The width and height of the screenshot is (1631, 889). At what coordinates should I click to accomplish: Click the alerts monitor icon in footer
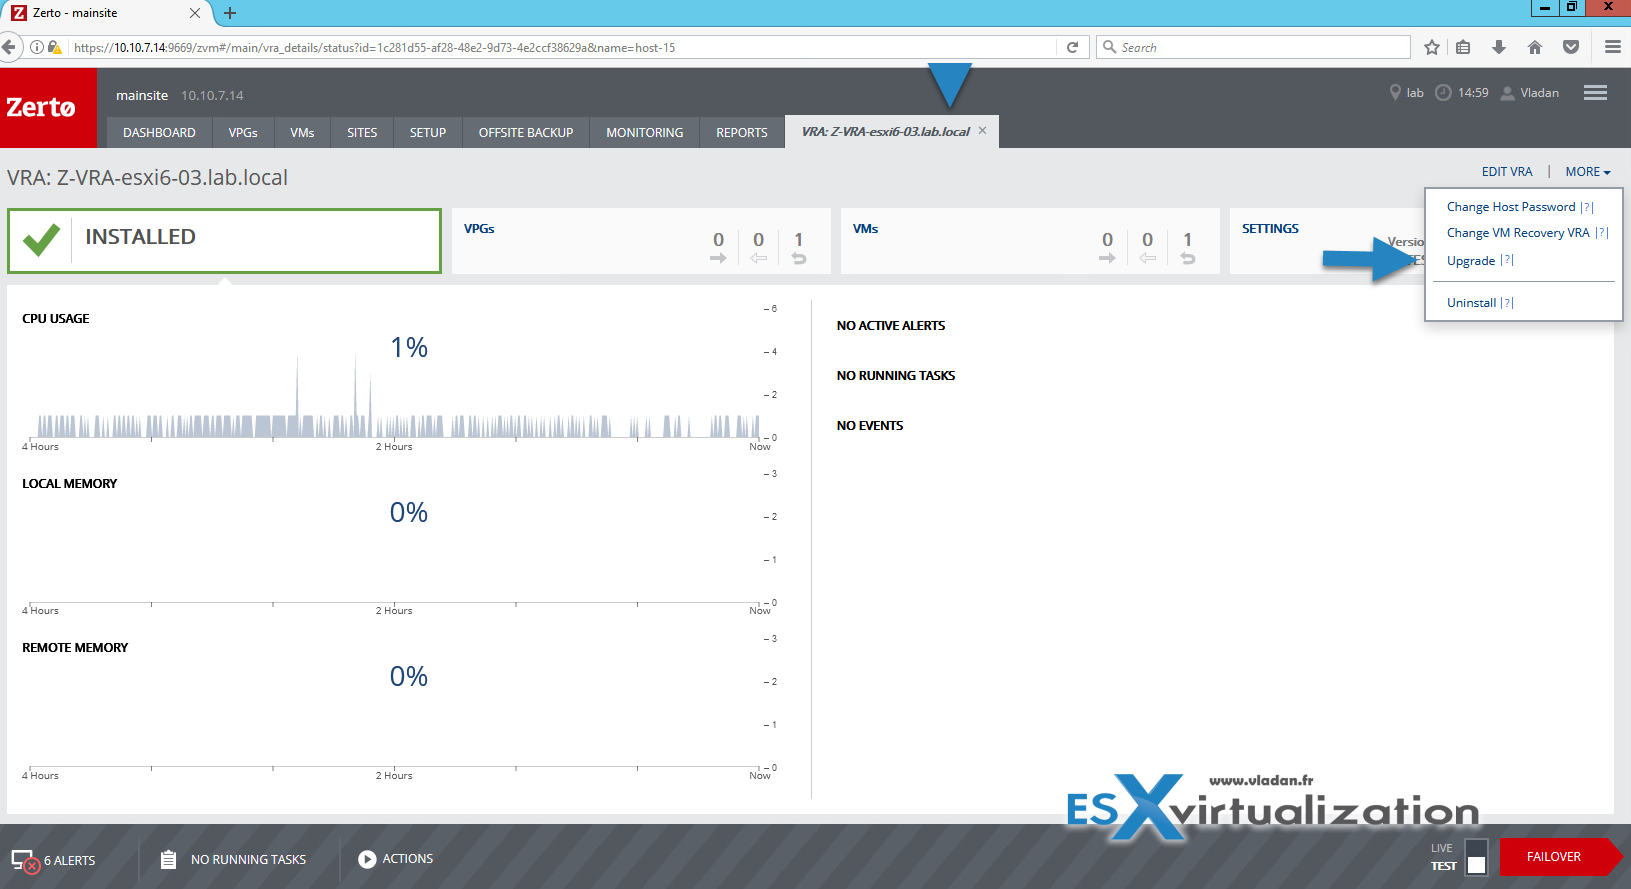pos(24,860)
